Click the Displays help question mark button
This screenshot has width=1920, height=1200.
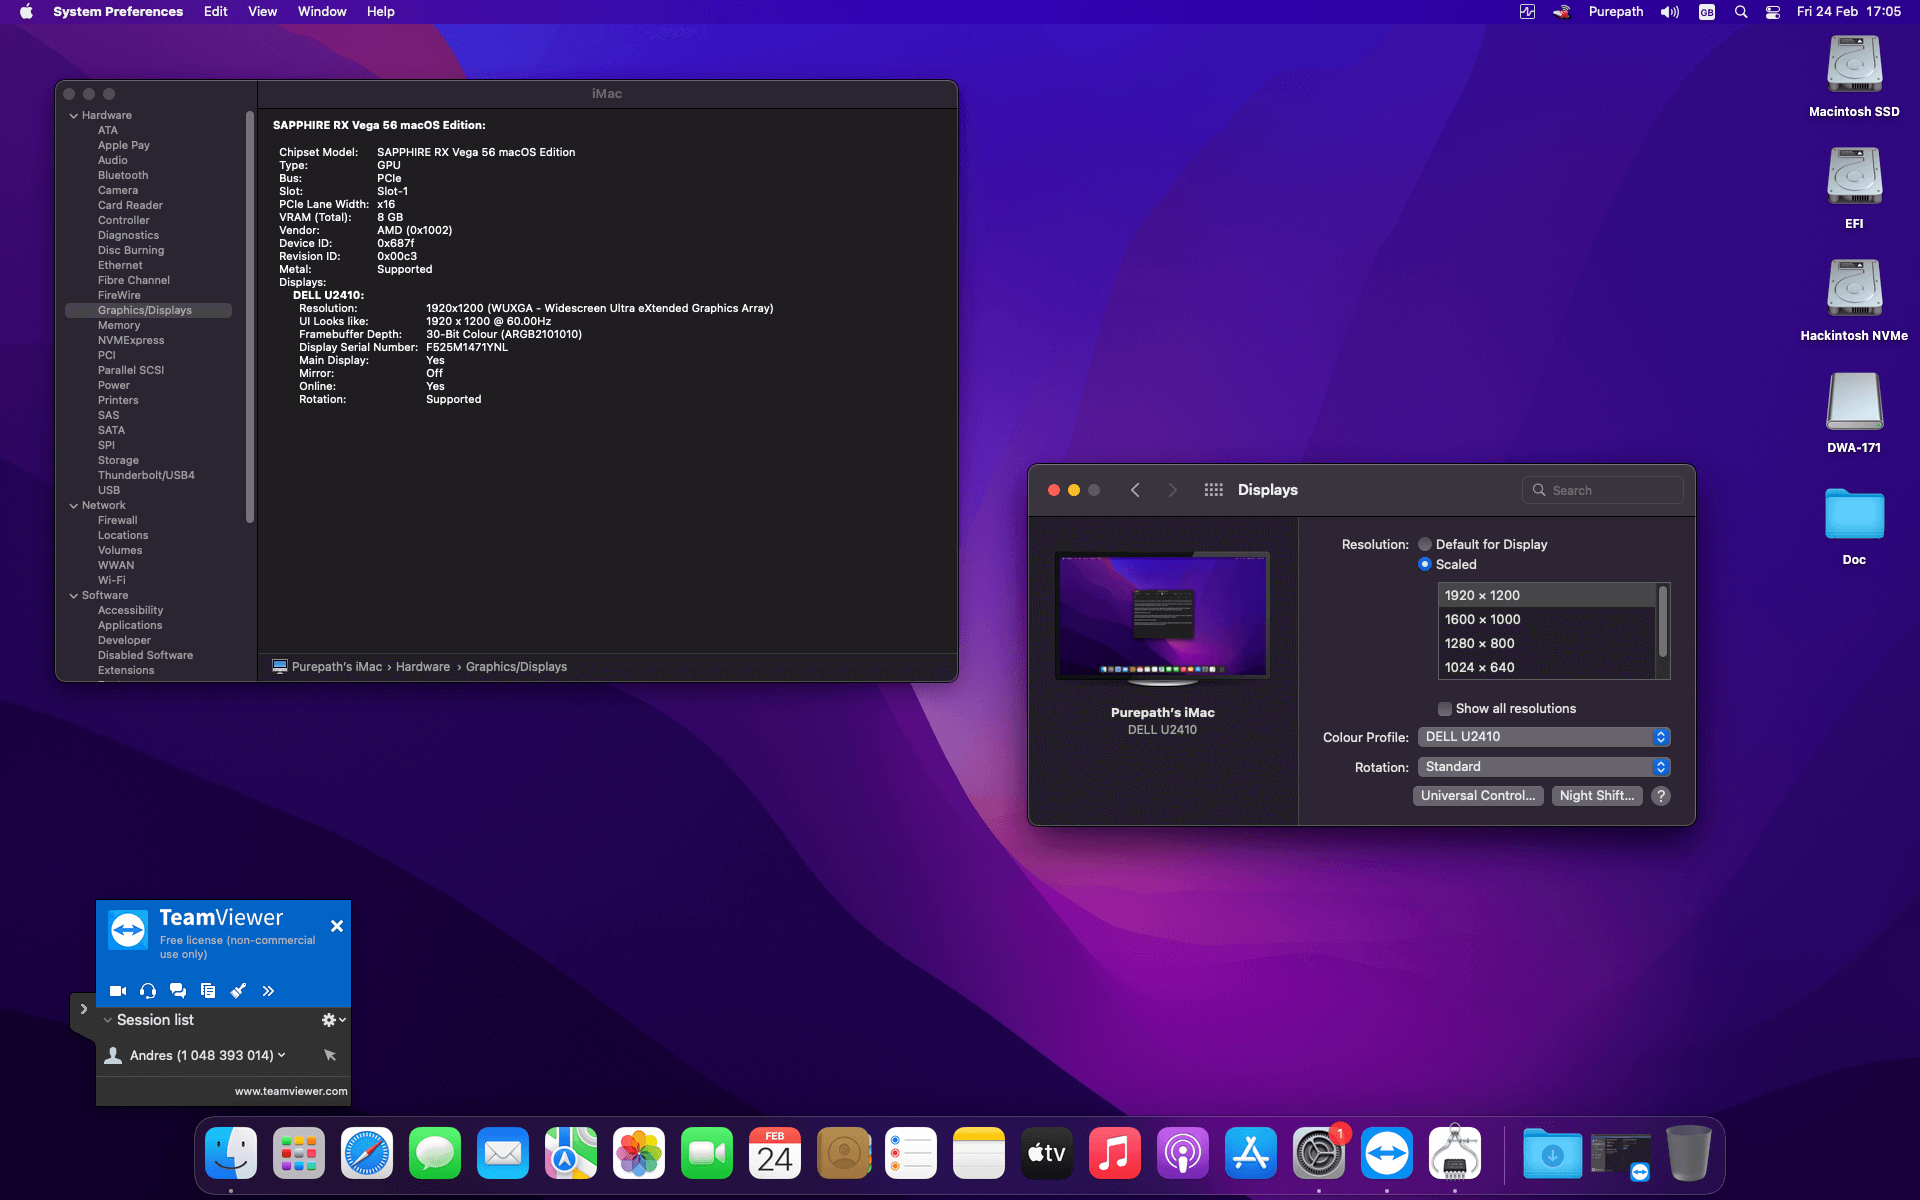tap(1661, 796)
